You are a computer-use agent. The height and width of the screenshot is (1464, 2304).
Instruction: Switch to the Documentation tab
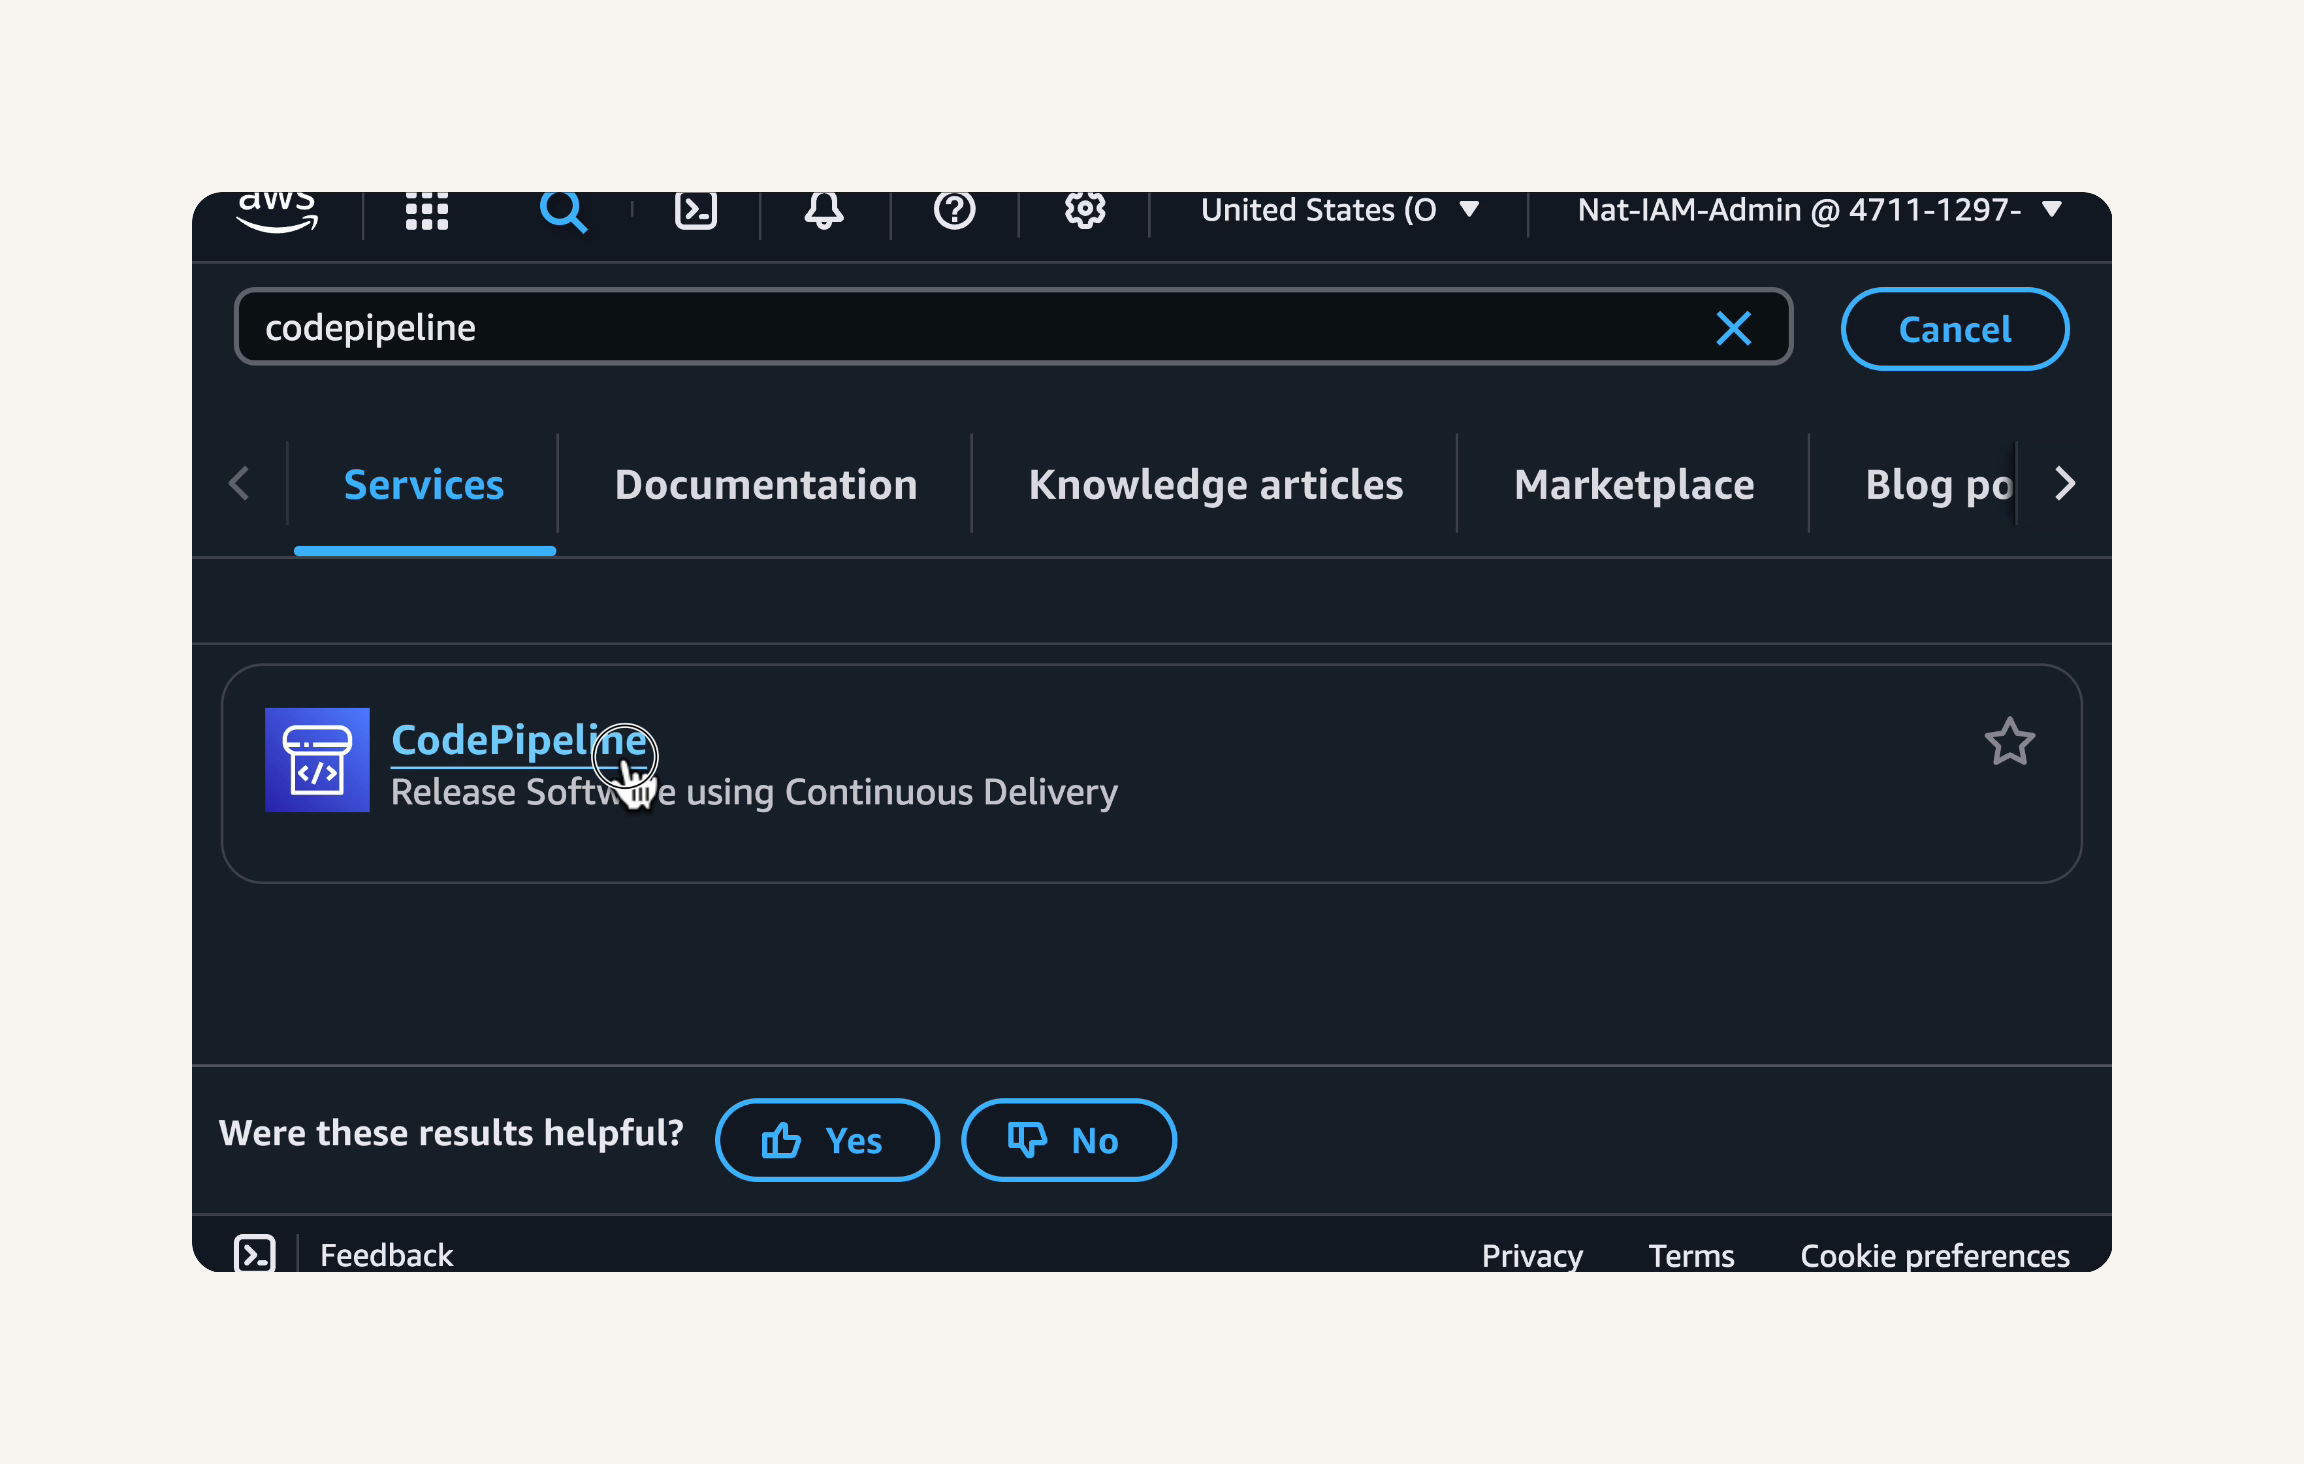[766, 485]
